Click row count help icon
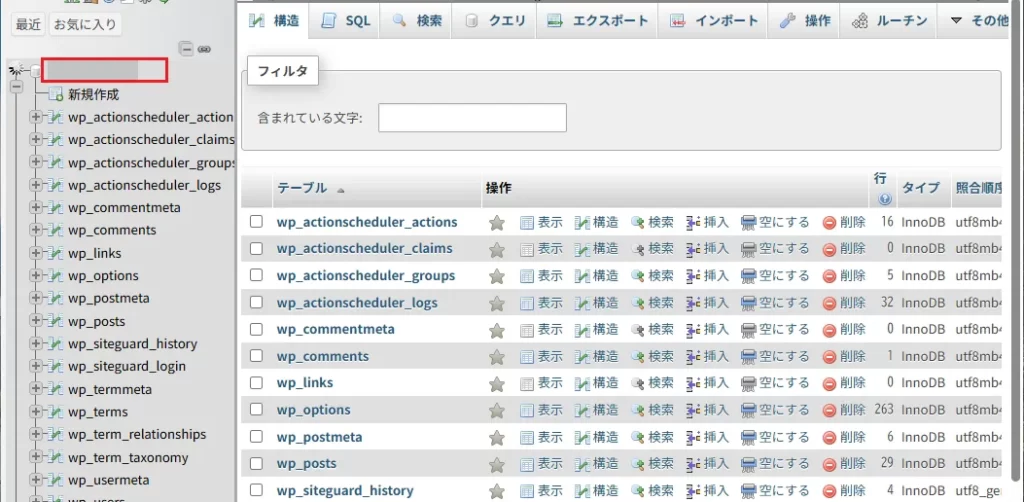Screen dimensions: 1024x502 (x=885, y=200)
